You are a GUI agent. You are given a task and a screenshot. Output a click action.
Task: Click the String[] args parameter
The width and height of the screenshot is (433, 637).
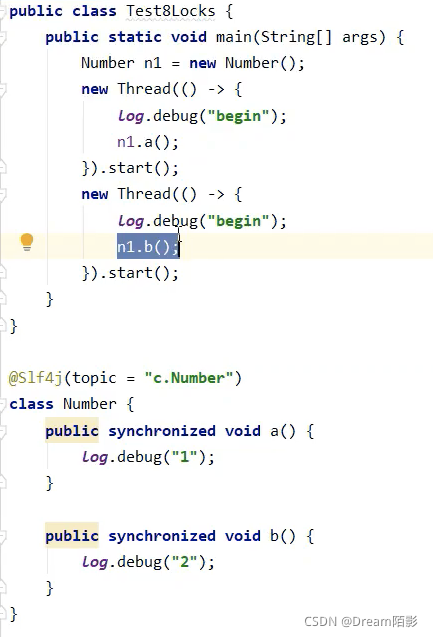322,37
